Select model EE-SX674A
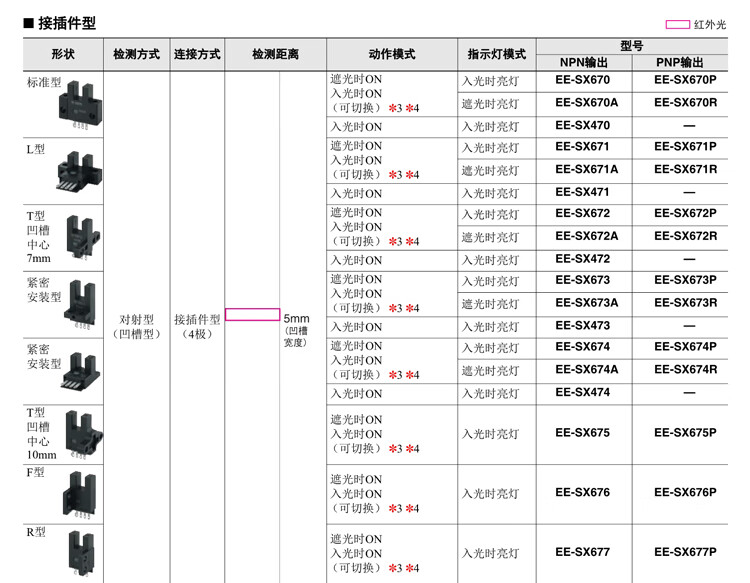Image resolution: width=750 pixels, height=583 pixels. point(586,369)
